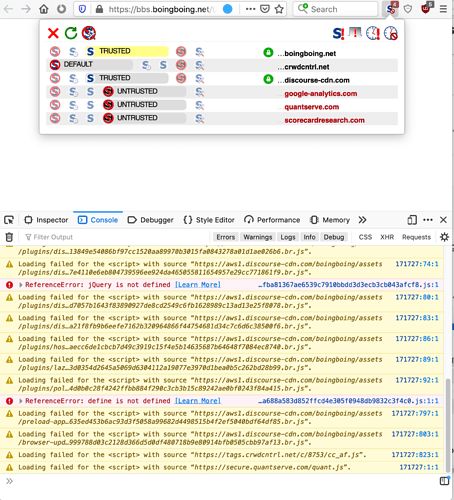Set quantserve.com to Default preset

(55, 105)
